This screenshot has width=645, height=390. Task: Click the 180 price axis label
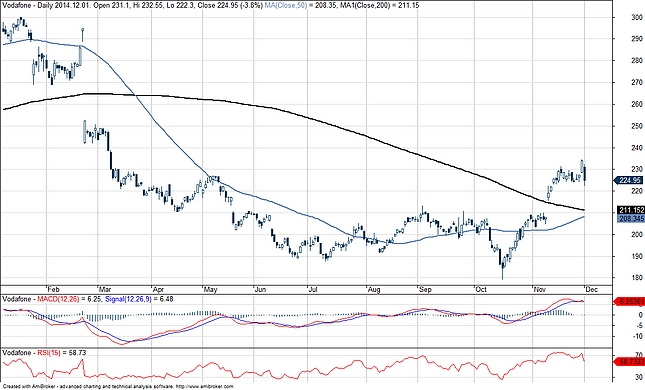point(638,278)
